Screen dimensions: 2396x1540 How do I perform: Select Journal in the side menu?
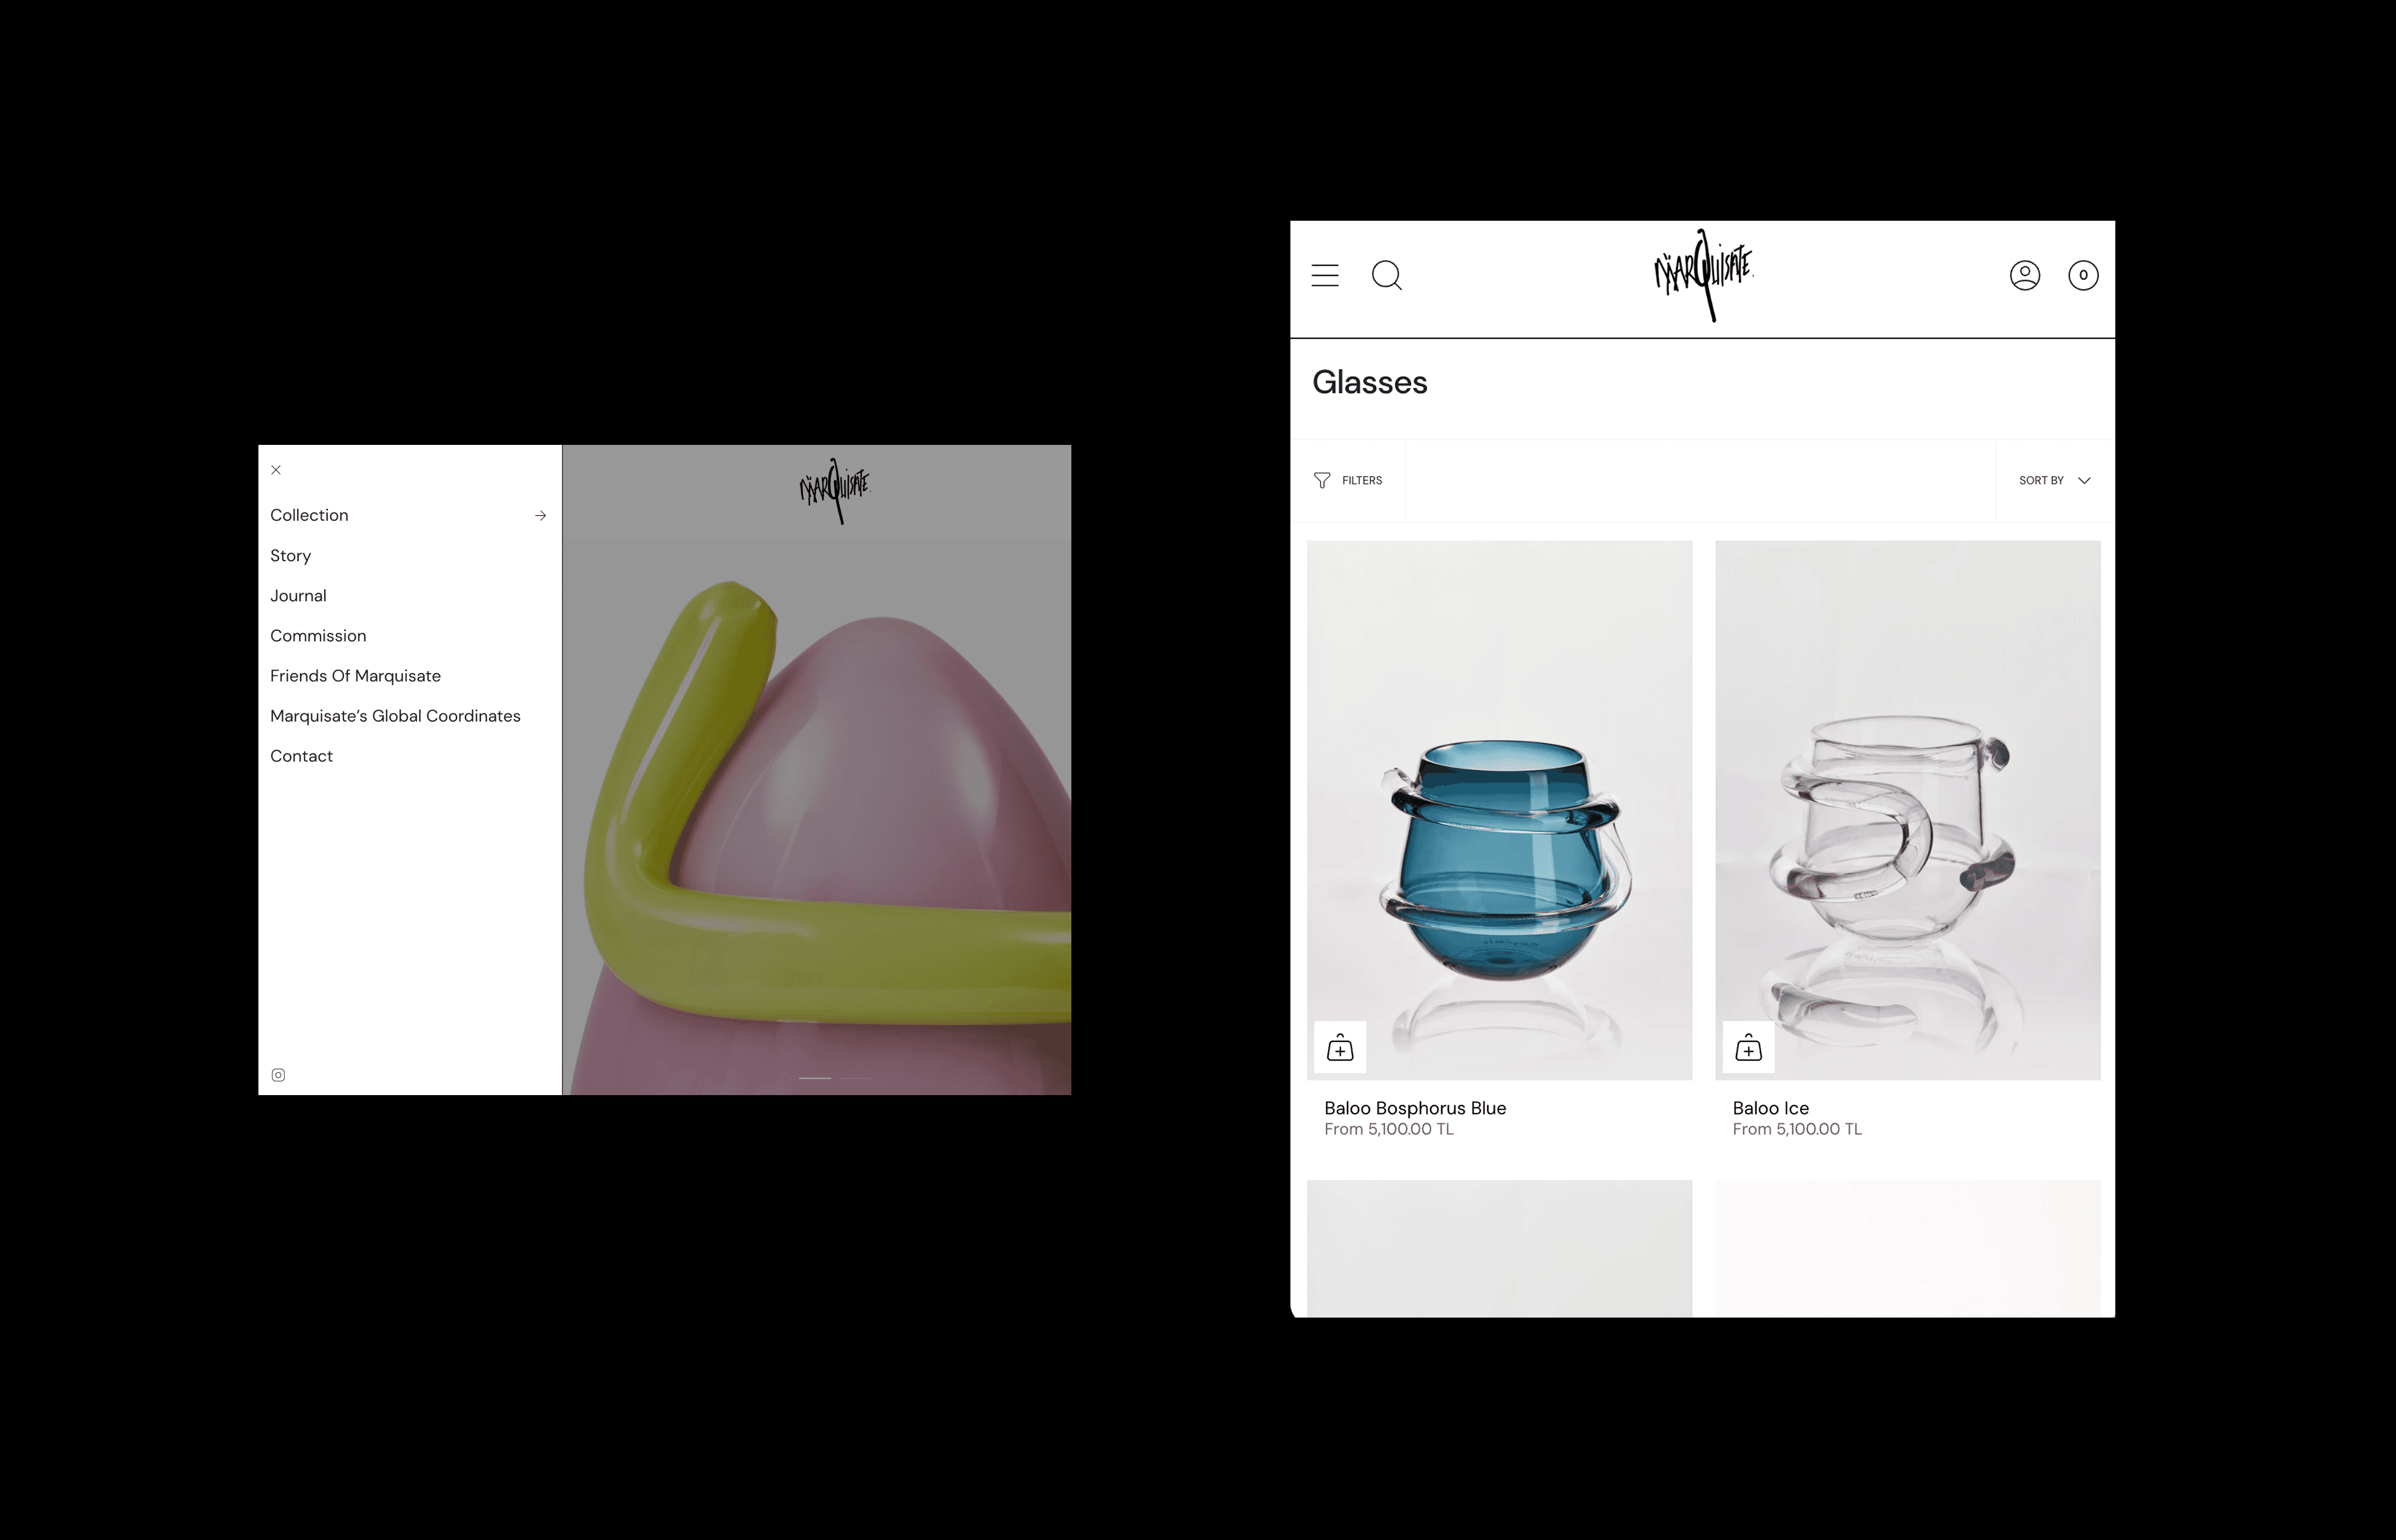tap(298, 596)
